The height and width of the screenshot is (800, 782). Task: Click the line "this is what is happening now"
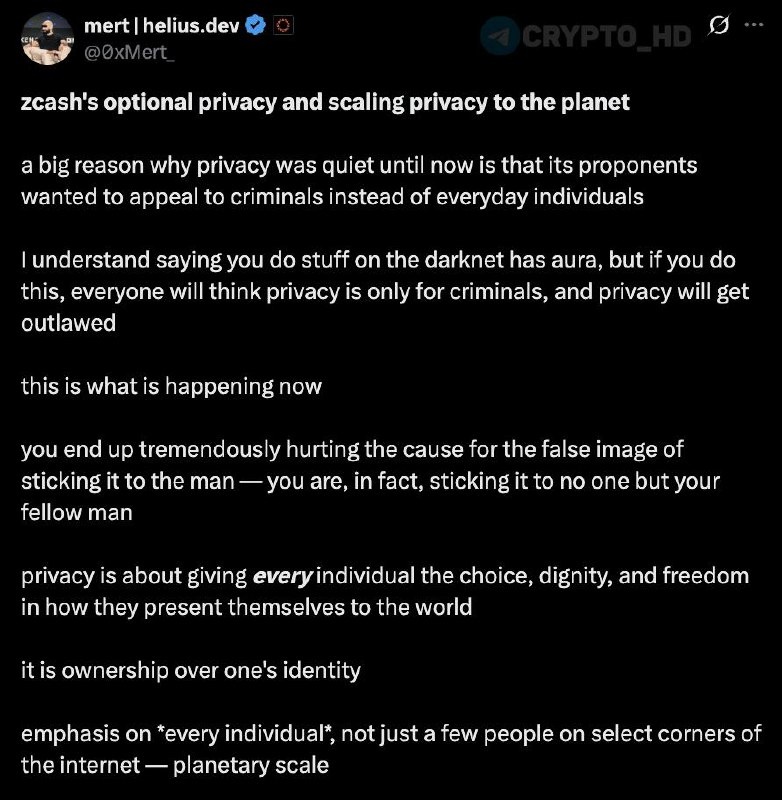coord(171,386)
